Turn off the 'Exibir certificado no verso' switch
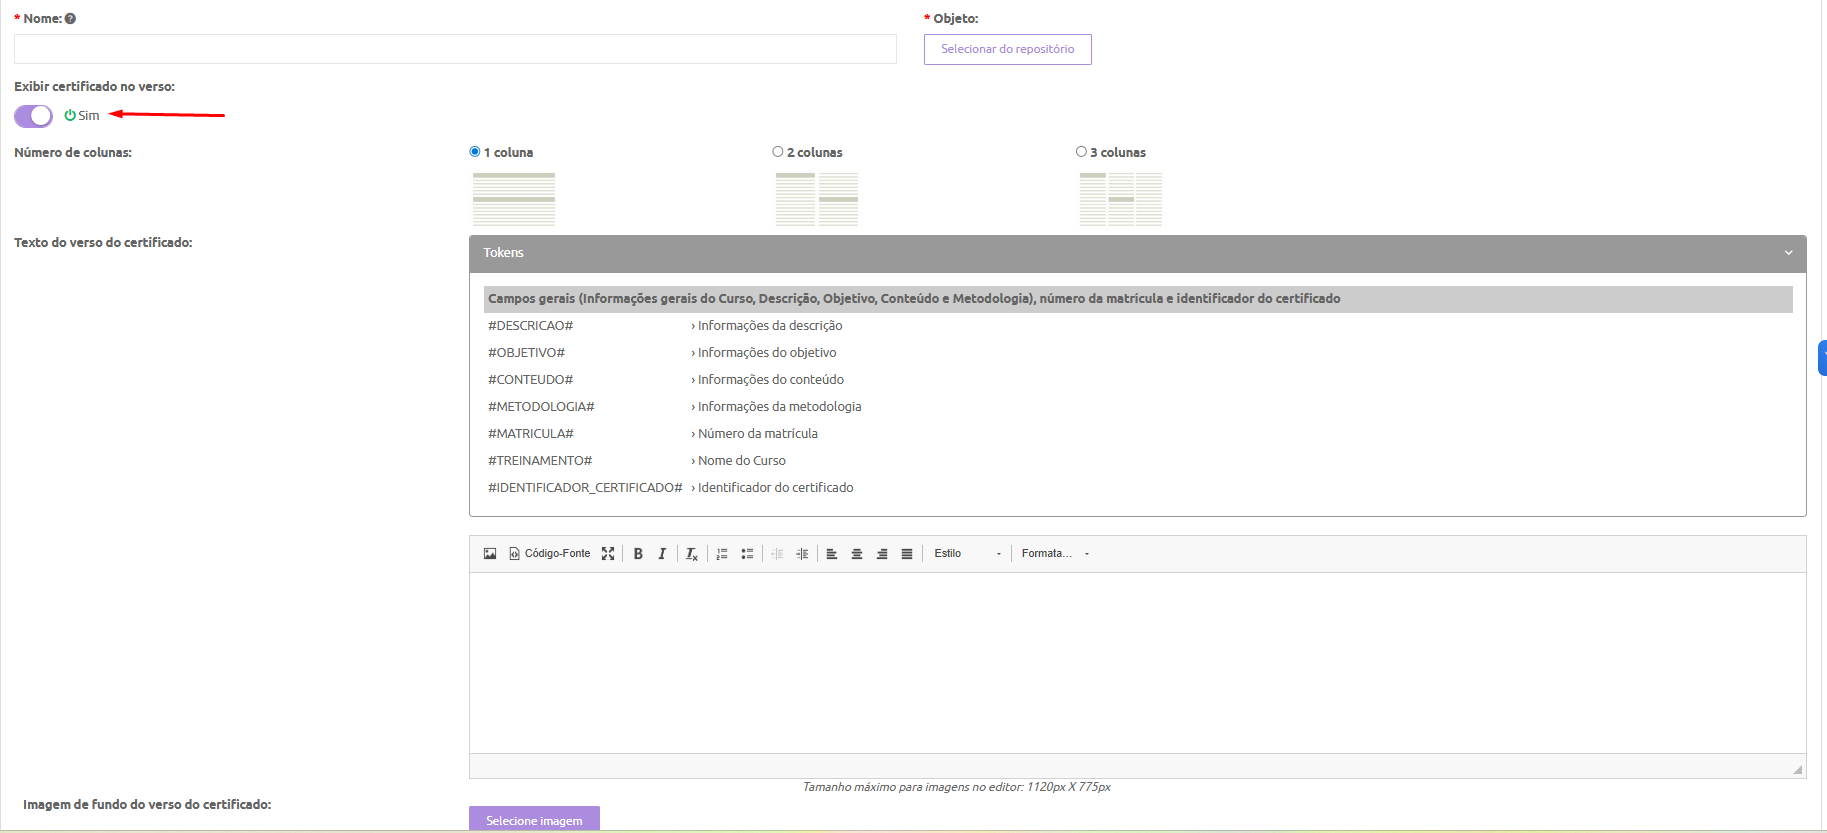 (x=33, y=116)
